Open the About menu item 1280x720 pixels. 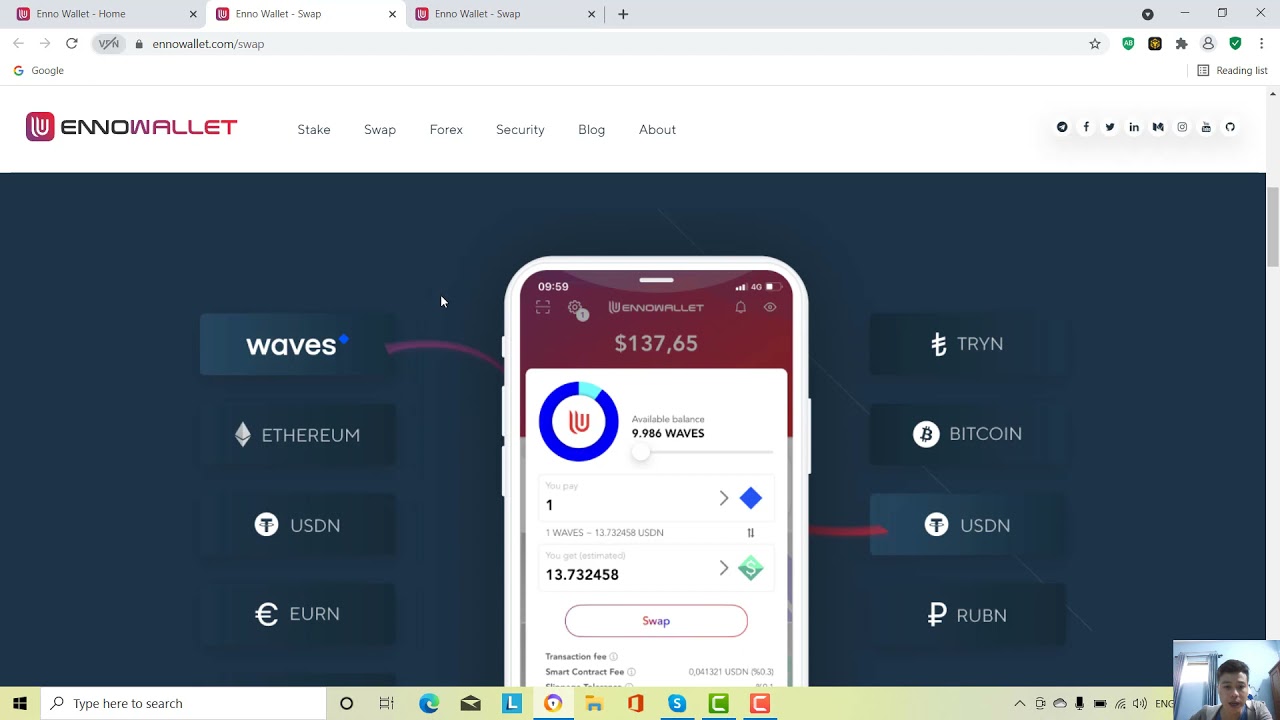[x=657, y=130]
